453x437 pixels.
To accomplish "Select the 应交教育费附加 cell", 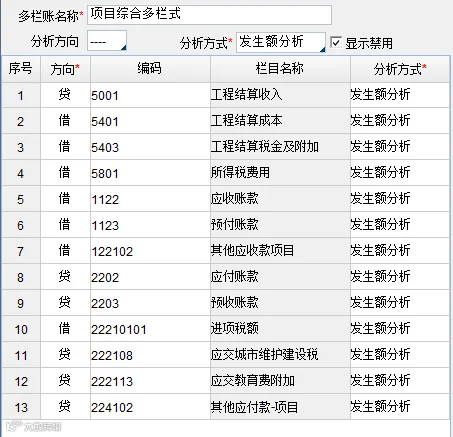I will [x=280, y=381].
